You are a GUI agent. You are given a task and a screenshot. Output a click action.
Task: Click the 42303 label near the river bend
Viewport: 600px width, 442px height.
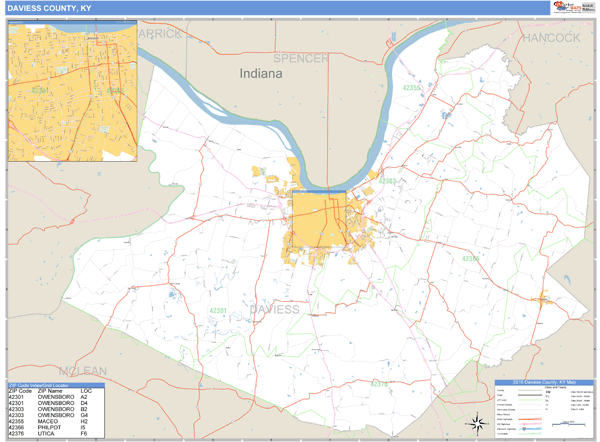pos(387,181)
